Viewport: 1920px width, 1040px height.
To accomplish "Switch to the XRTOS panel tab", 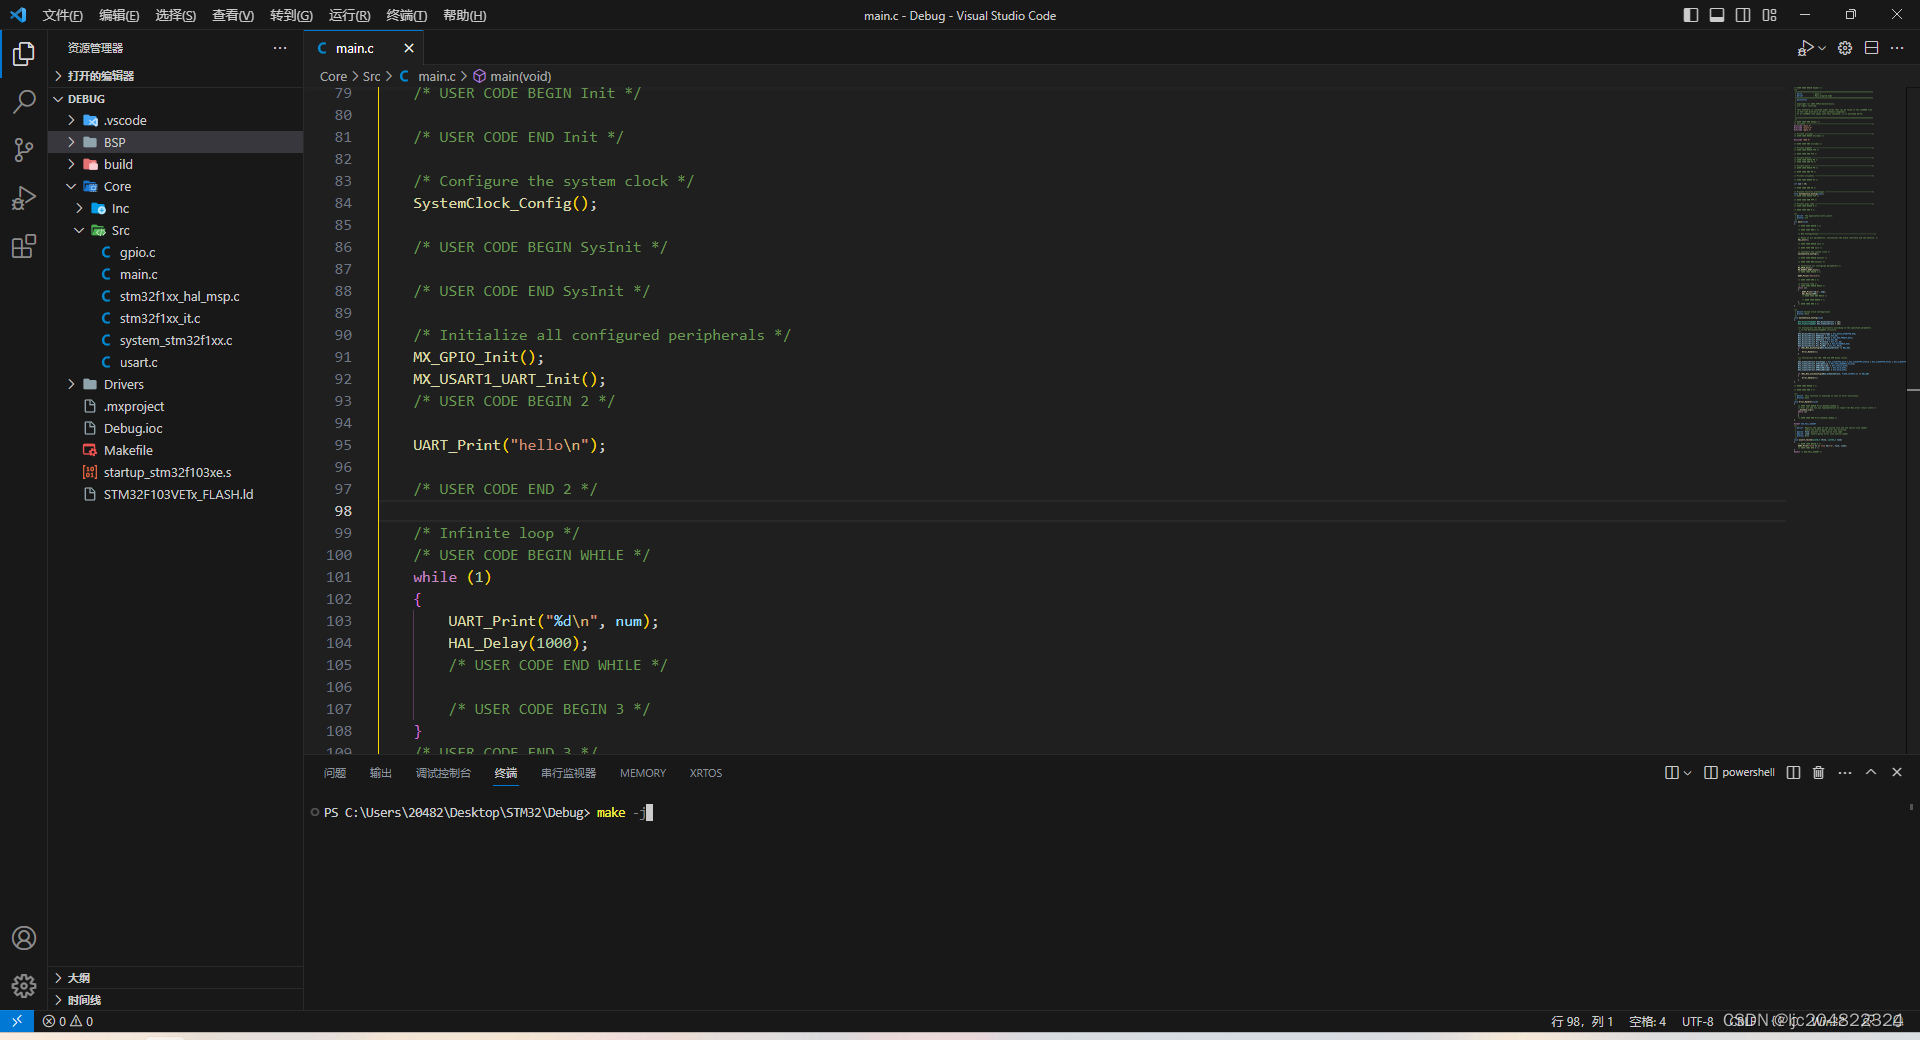I will pos(706,773).
